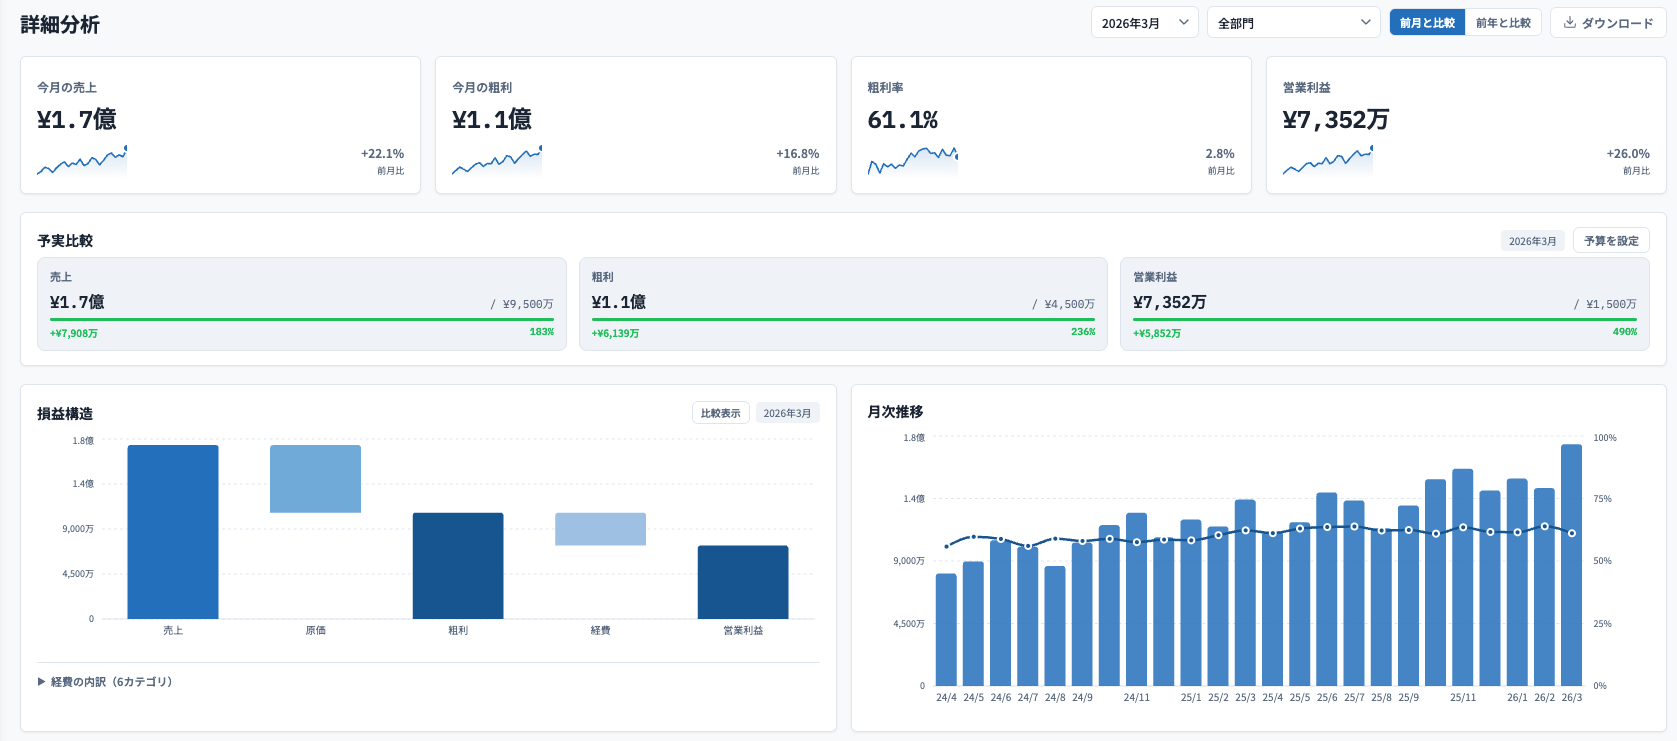Click the 2026年3月 badge in 予実比較
This screenshot has height=741, width=1677.
click(1532, 241)
